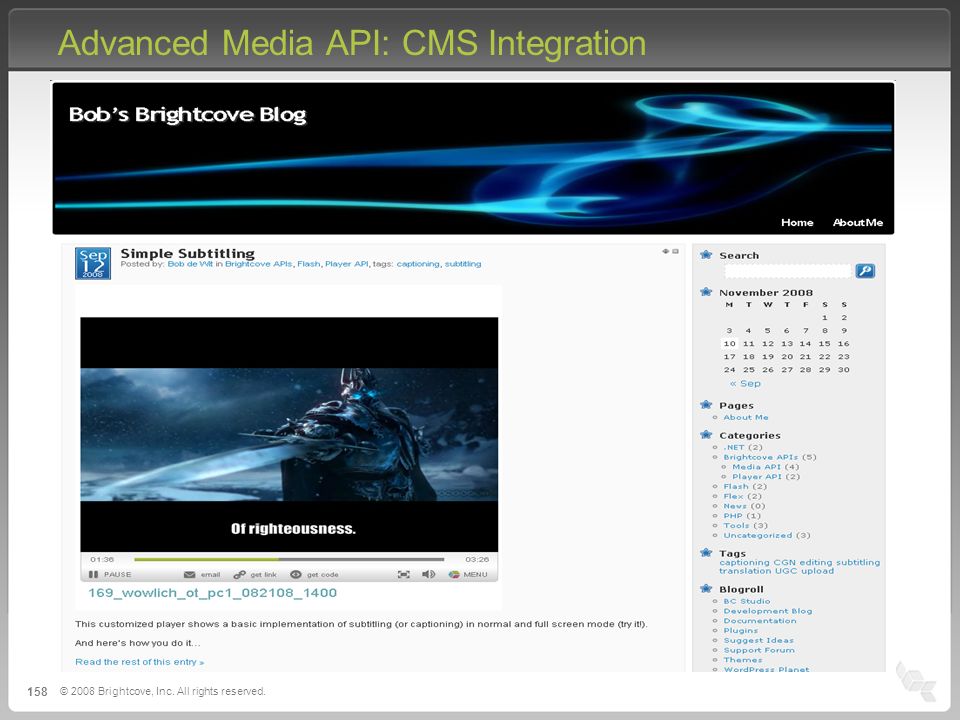Open the Simple Subtitling post title
This screenshot has width=960, height=720.
pyautogui.click(x=187, y=253)
